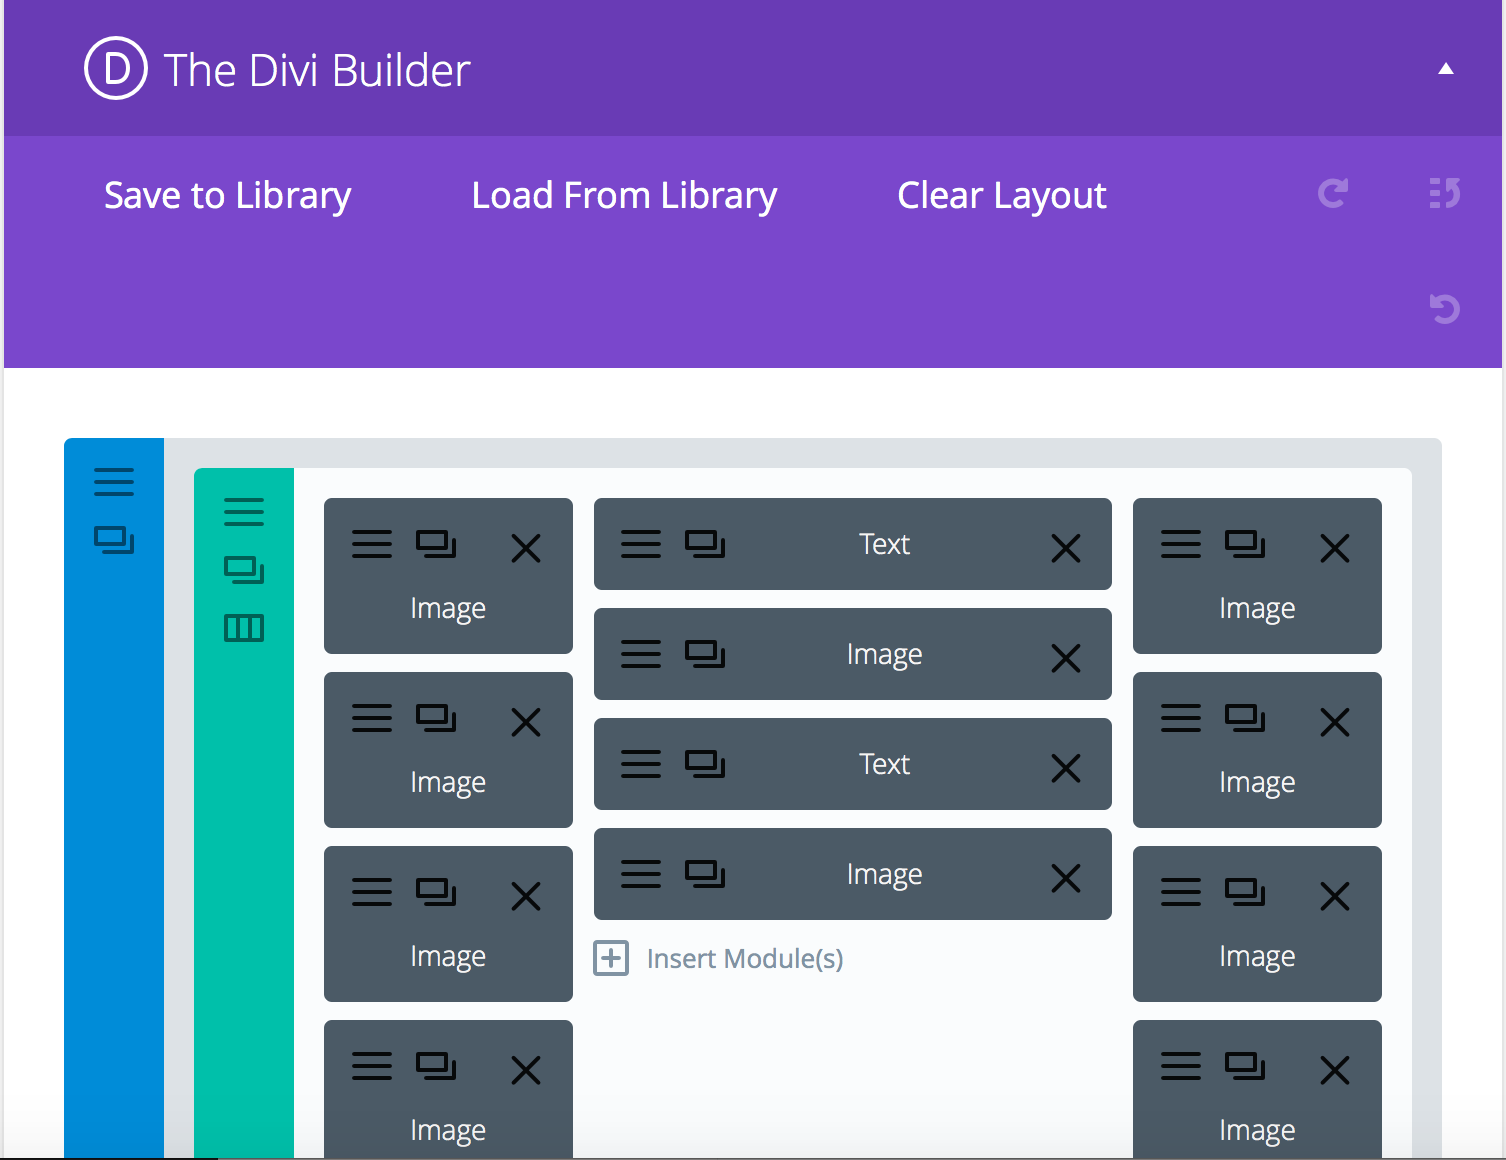Screen dimensions: 1506x1160
Task: Open the builder history states icon
Action: pyautogui.click(x=1445, y=193)
